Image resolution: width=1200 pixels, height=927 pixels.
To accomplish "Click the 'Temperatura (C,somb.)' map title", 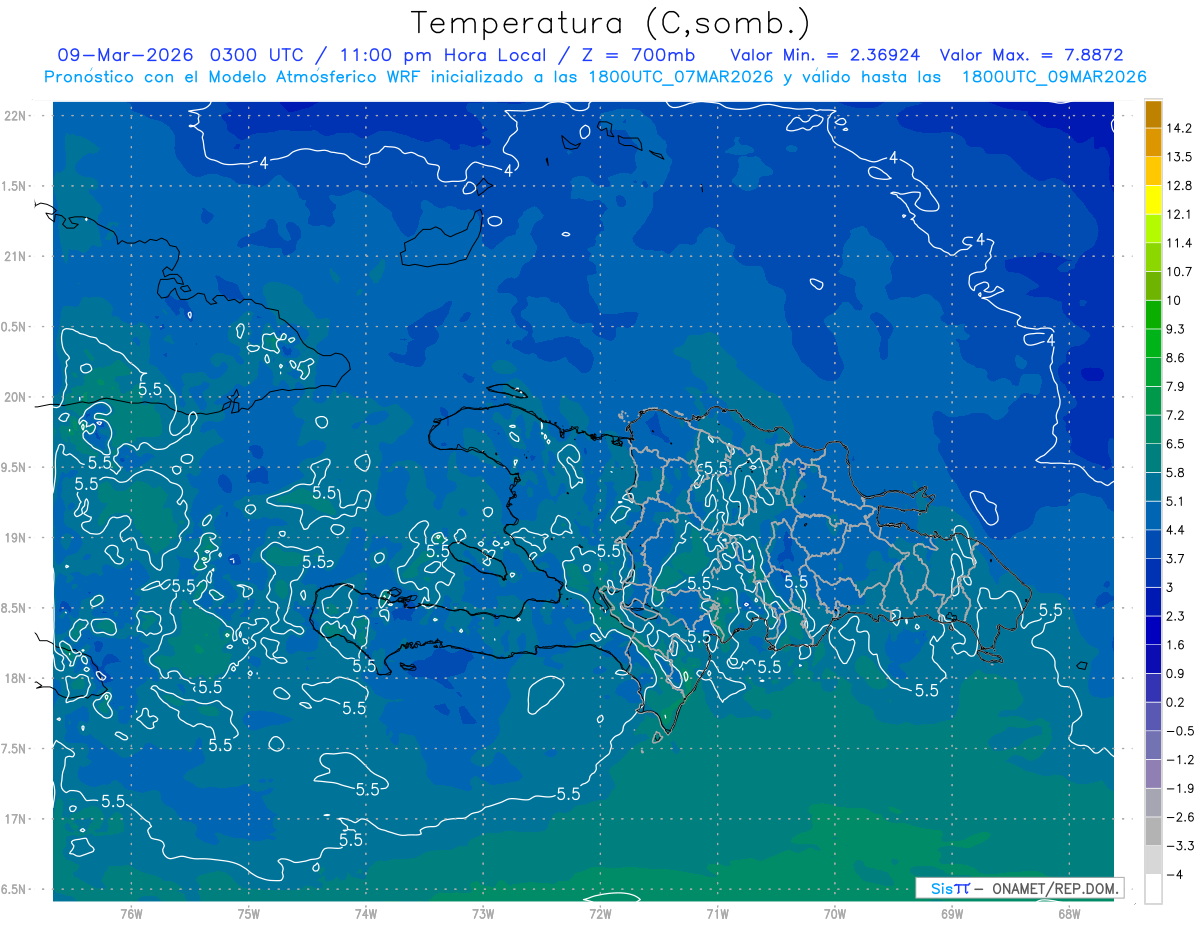I will [x=610, y=23].
